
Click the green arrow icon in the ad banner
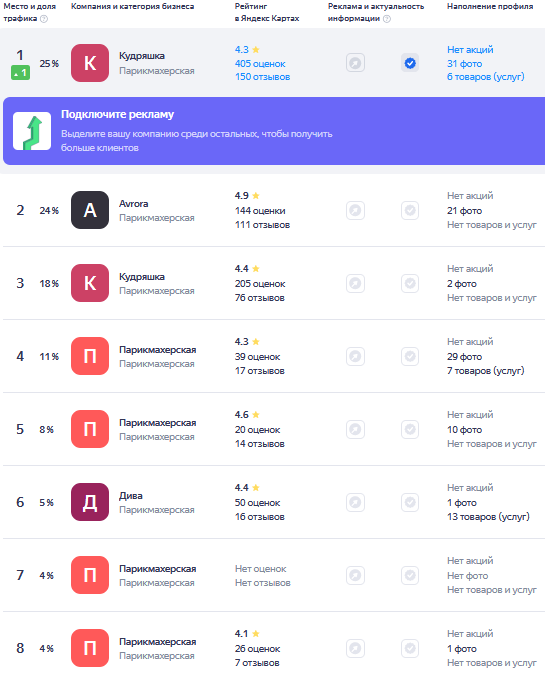[x=32, y=131]
